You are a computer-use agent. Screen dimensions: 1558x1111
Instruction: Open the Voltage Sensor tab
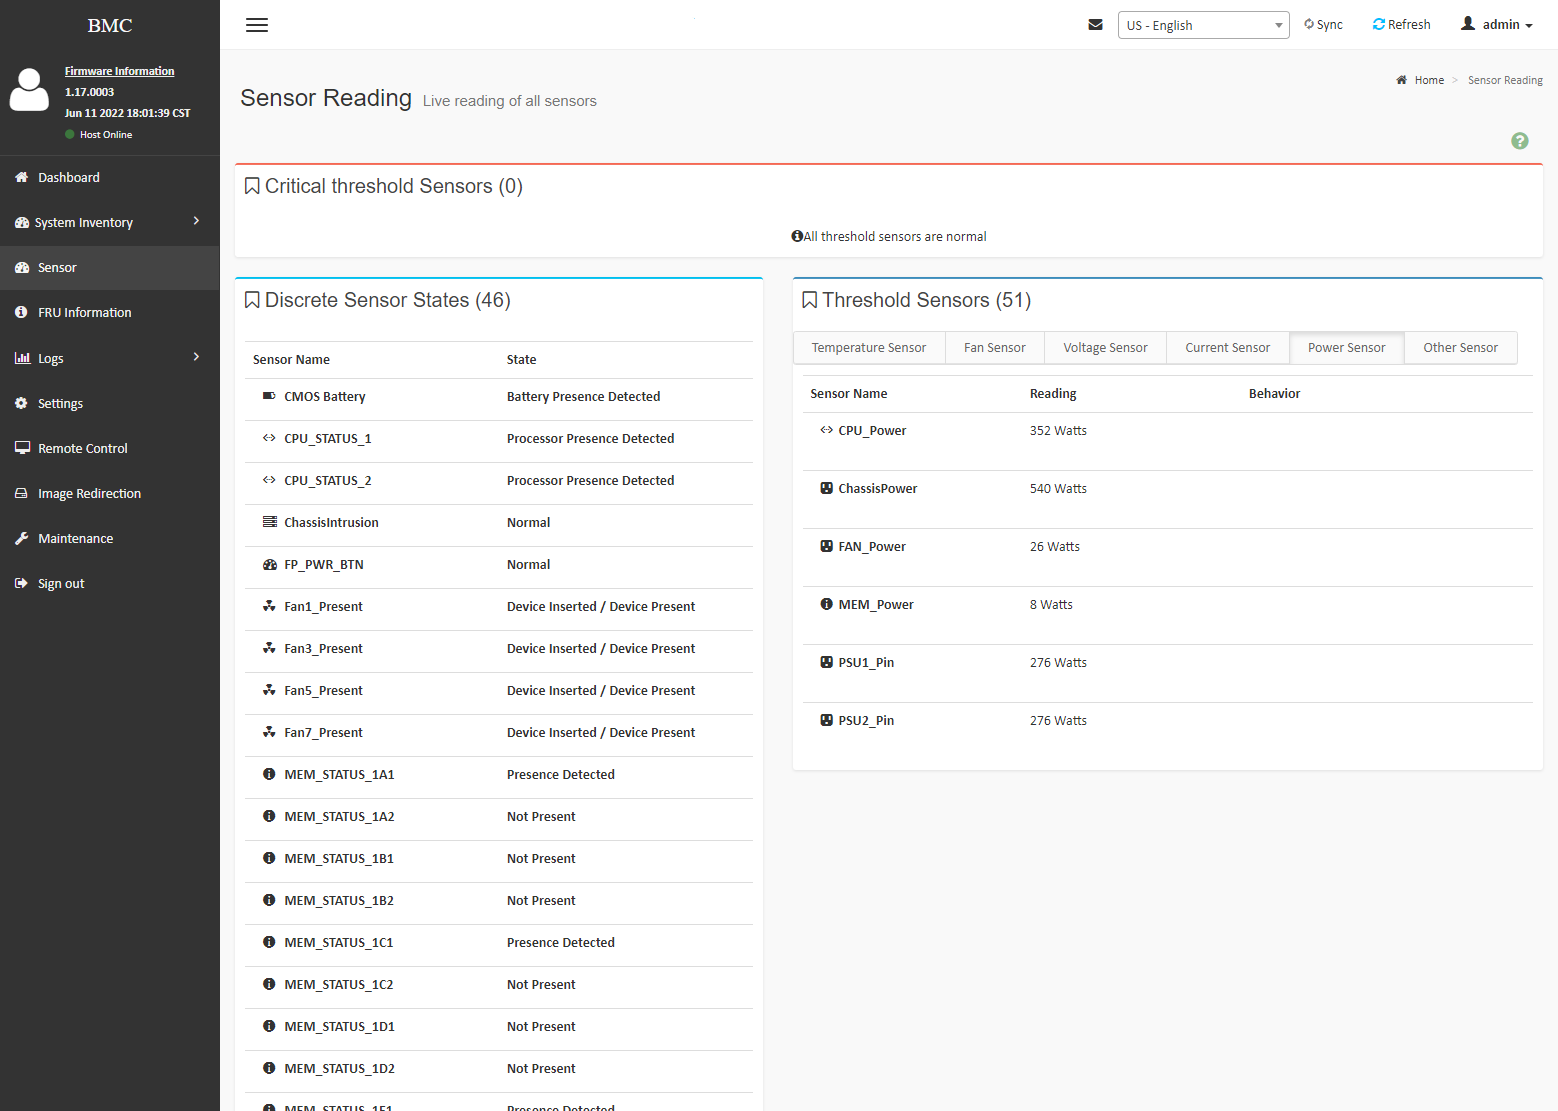(x=1105, y=348)
